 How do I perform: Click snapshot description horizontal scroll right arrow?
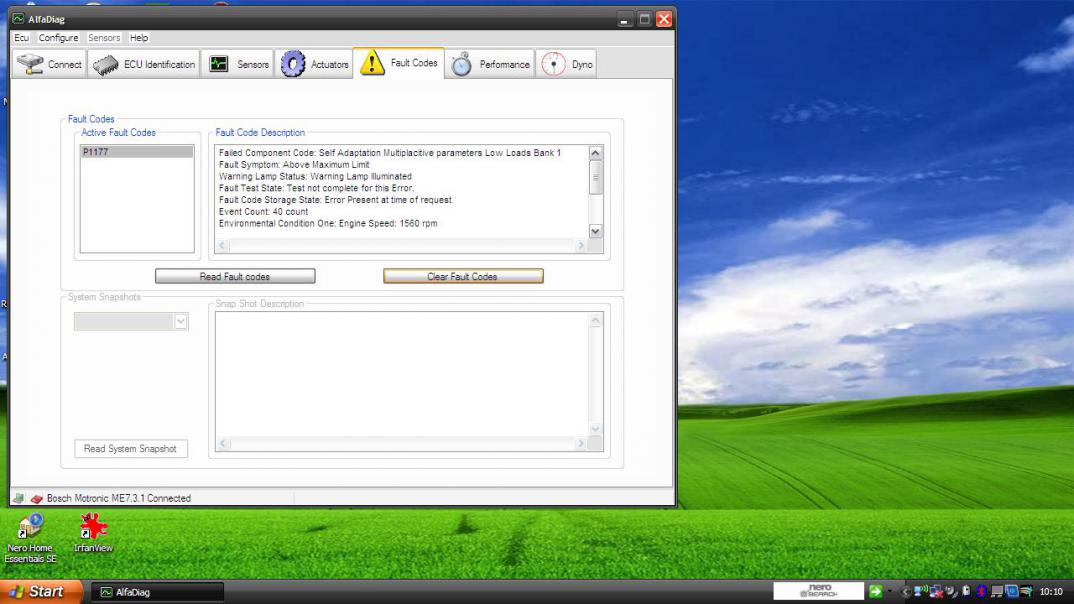[581, 443]
